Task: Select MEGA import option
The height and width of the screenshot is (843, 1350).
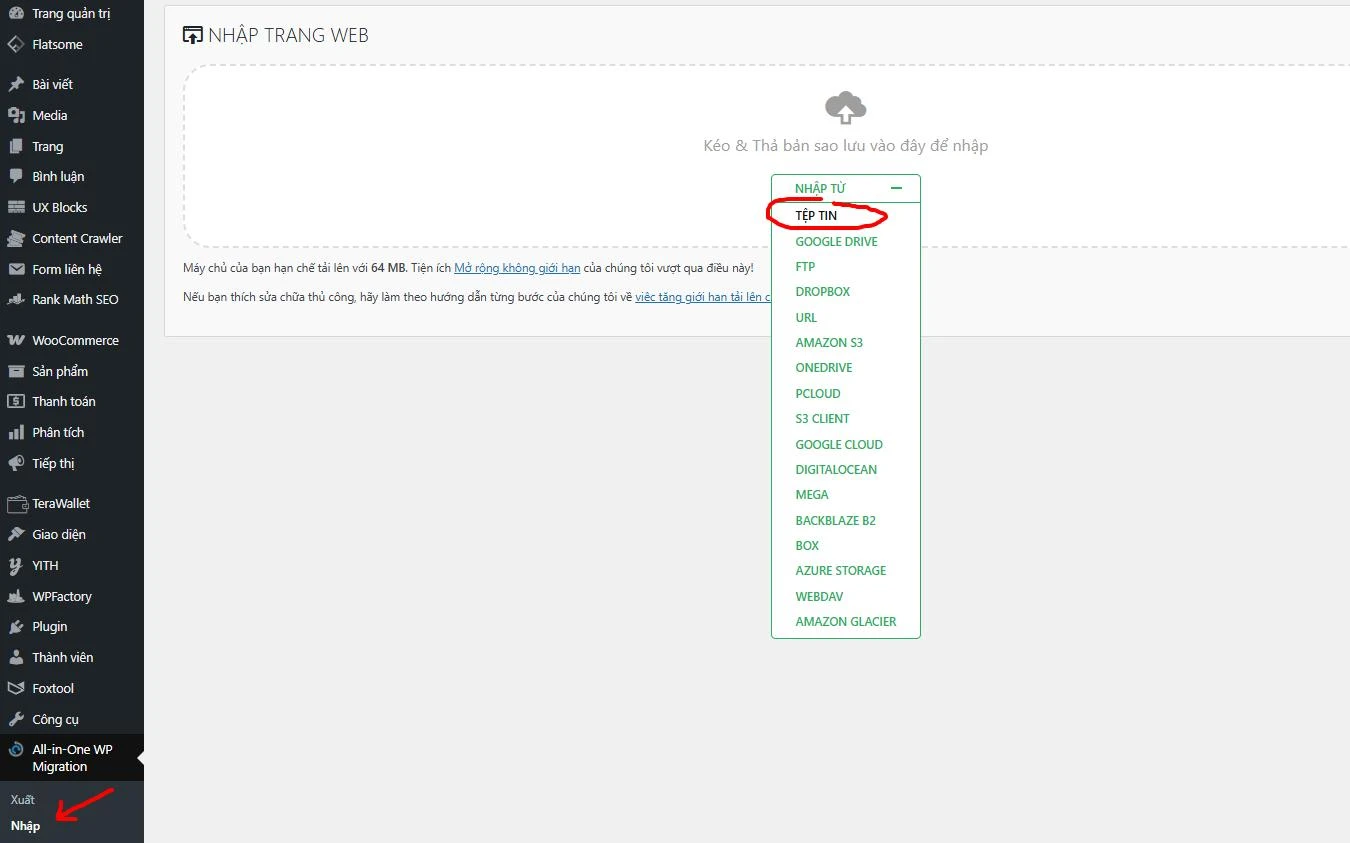Action: pos(812,494)
